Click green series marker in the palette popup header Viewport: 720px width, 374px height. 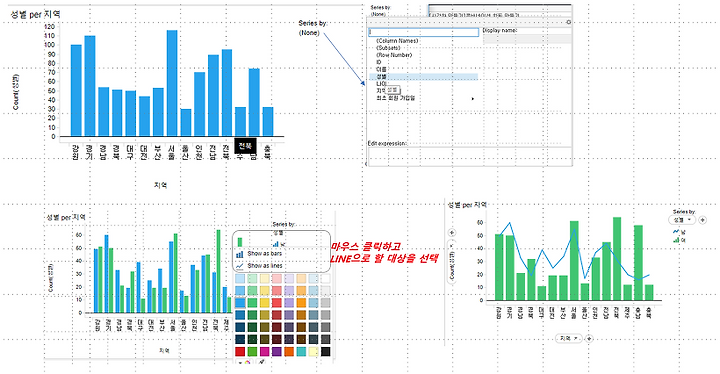(240, 242)
